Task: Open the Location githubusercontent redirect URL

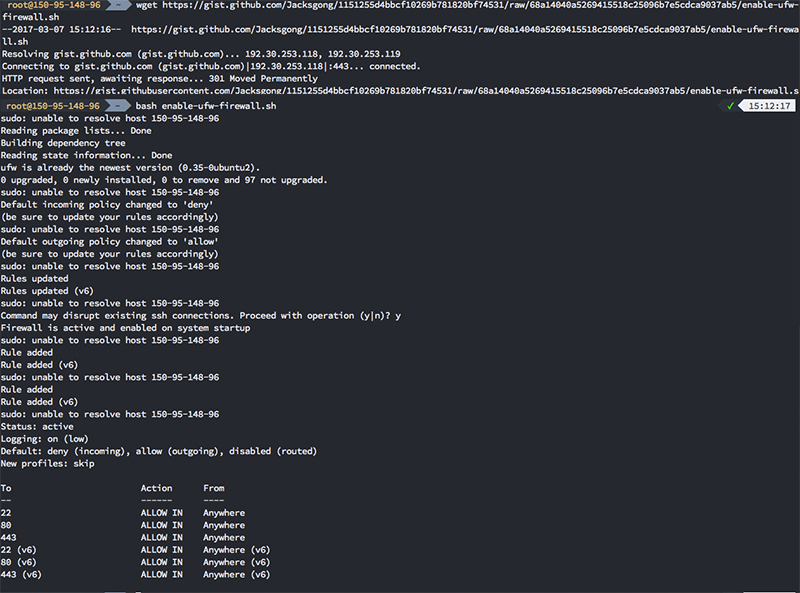Action: [426, 91]
